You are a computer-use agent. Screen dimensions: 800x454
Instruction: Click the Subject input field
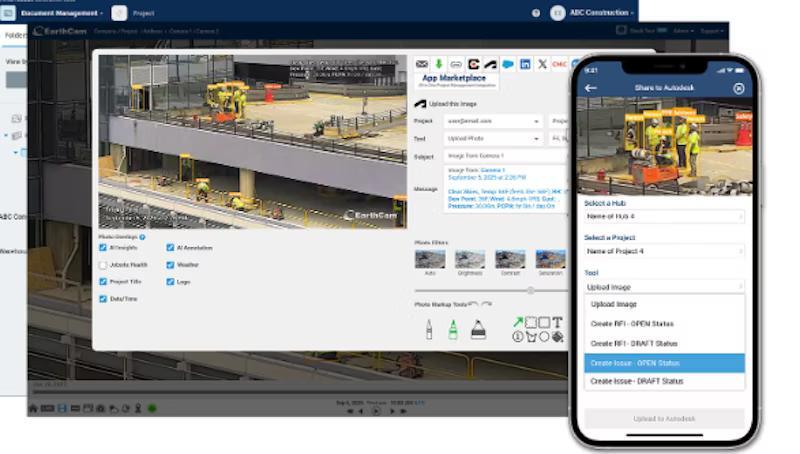coord(506,156)
